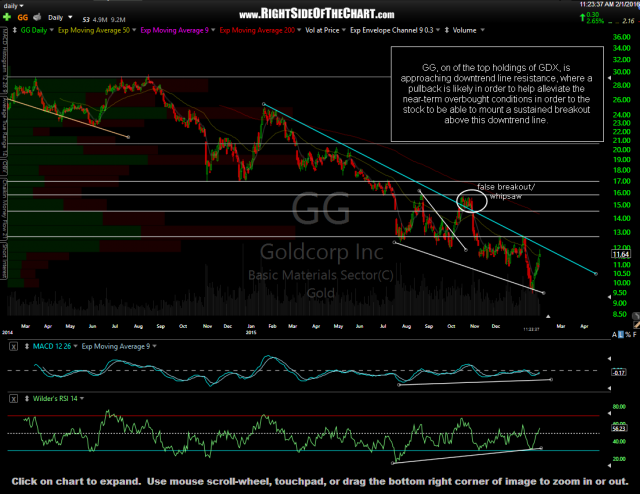This screenshot has width=640, height=494.
Task: Expand Wilder's RSI 14 dropdown
Action: [x=82, y=398]
